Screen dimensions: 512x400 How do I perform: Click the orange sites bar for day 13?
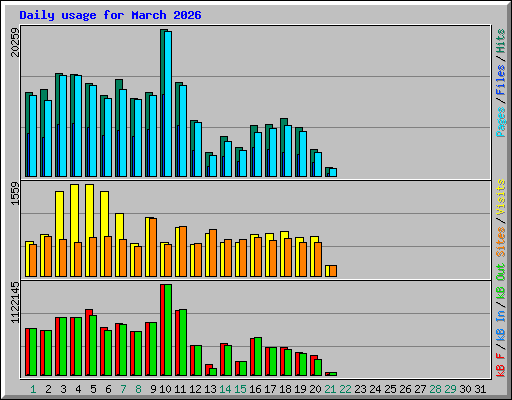tap(213, 253)
